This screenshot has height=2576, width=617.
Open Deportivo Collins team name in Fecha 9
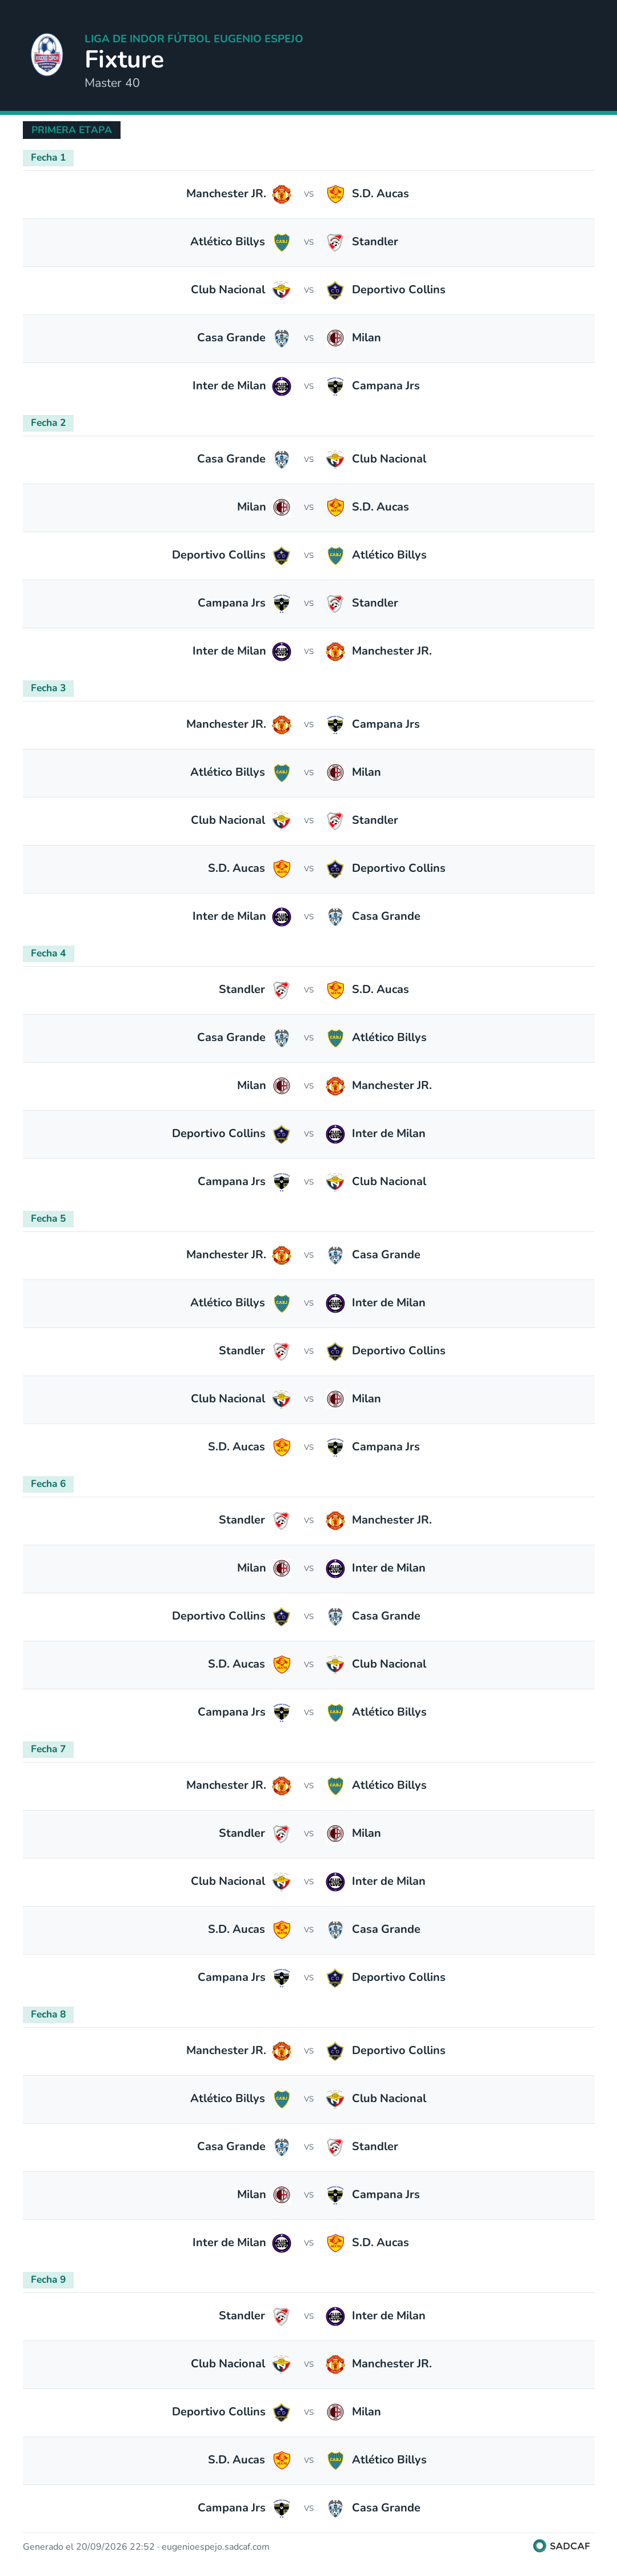click(x=219, y=2411)
